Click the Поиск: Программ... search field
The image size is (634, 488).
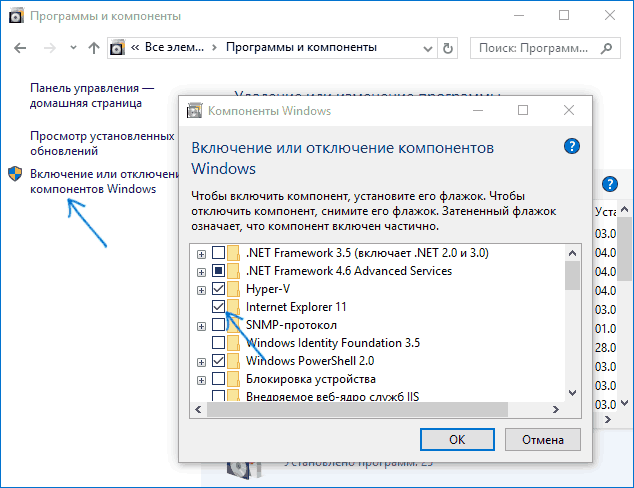click(x=545, y=48)
